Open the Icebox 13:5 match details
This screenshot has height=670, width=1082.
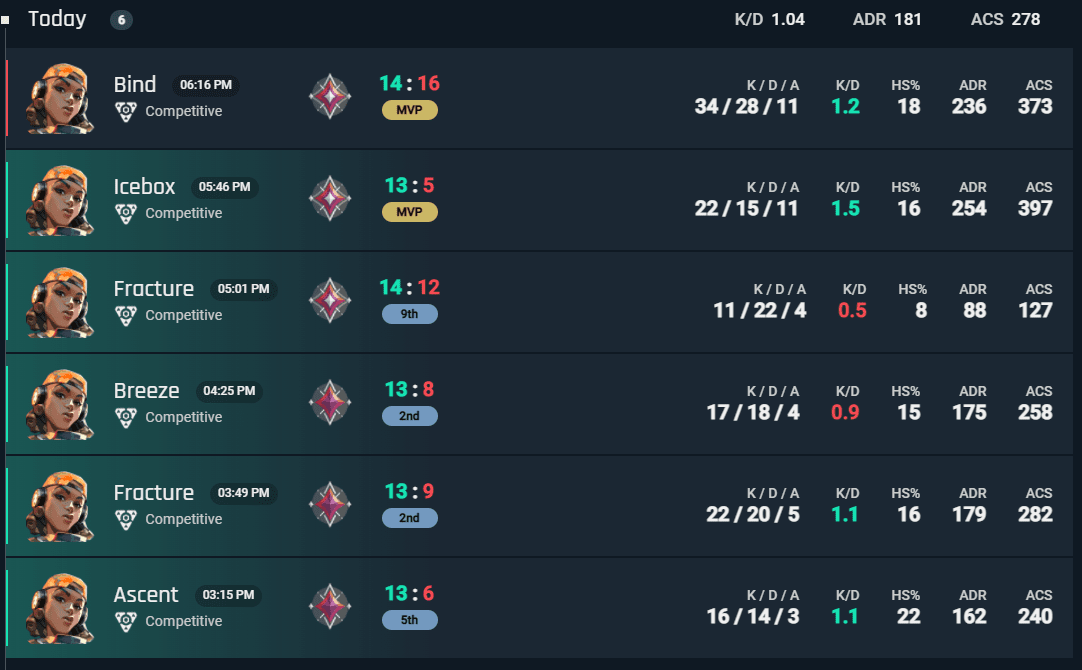tap(539, 200)
